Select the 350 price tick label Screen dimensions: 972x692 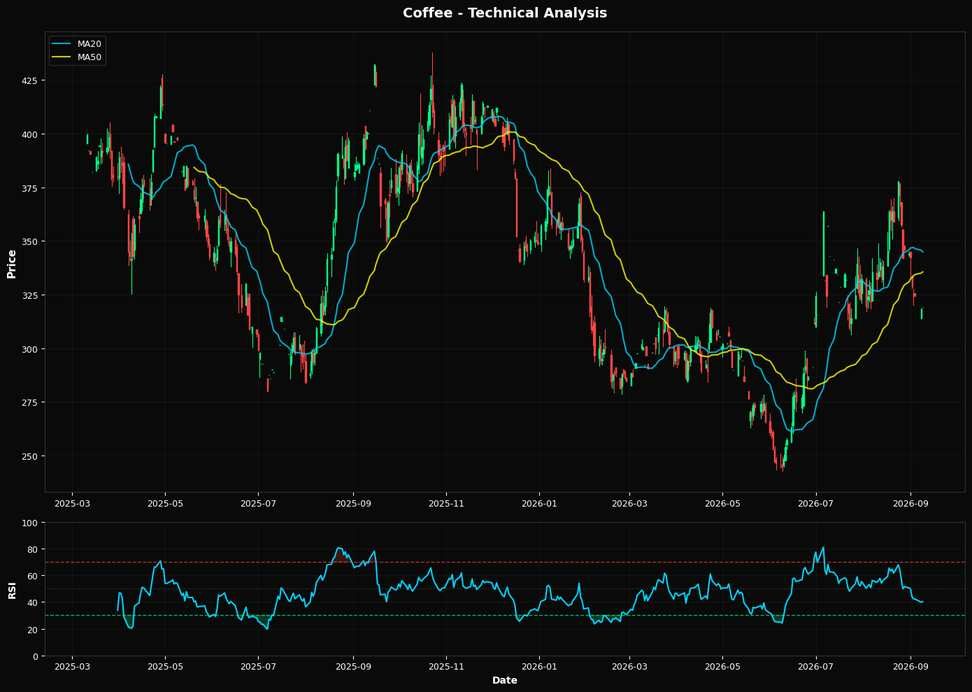pyautogui.click(x=32, y=241)
